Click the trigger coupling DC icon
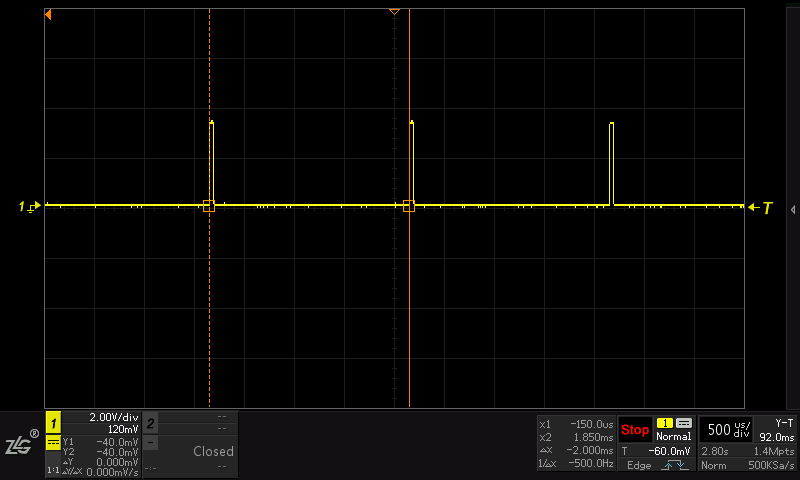This screenshot has width=800, height=480. click(x=684, y=423)
